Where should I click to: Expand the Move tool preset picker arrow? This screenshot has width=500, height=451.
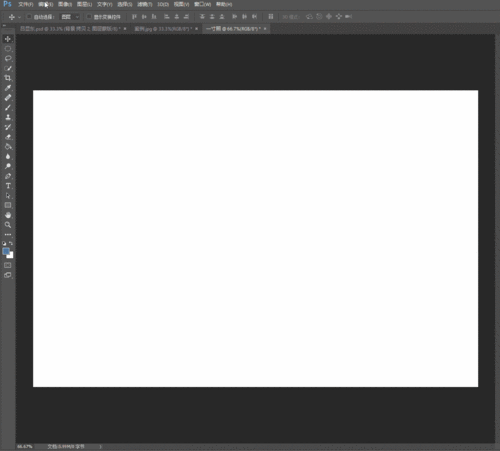pyautogui.click(x=19, y=17)
